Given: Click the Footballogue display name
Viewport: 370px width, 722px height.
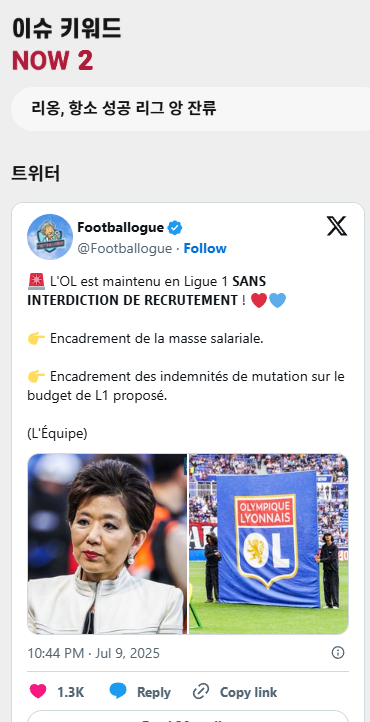Looking at the screenshot, I should coord(121,227).
